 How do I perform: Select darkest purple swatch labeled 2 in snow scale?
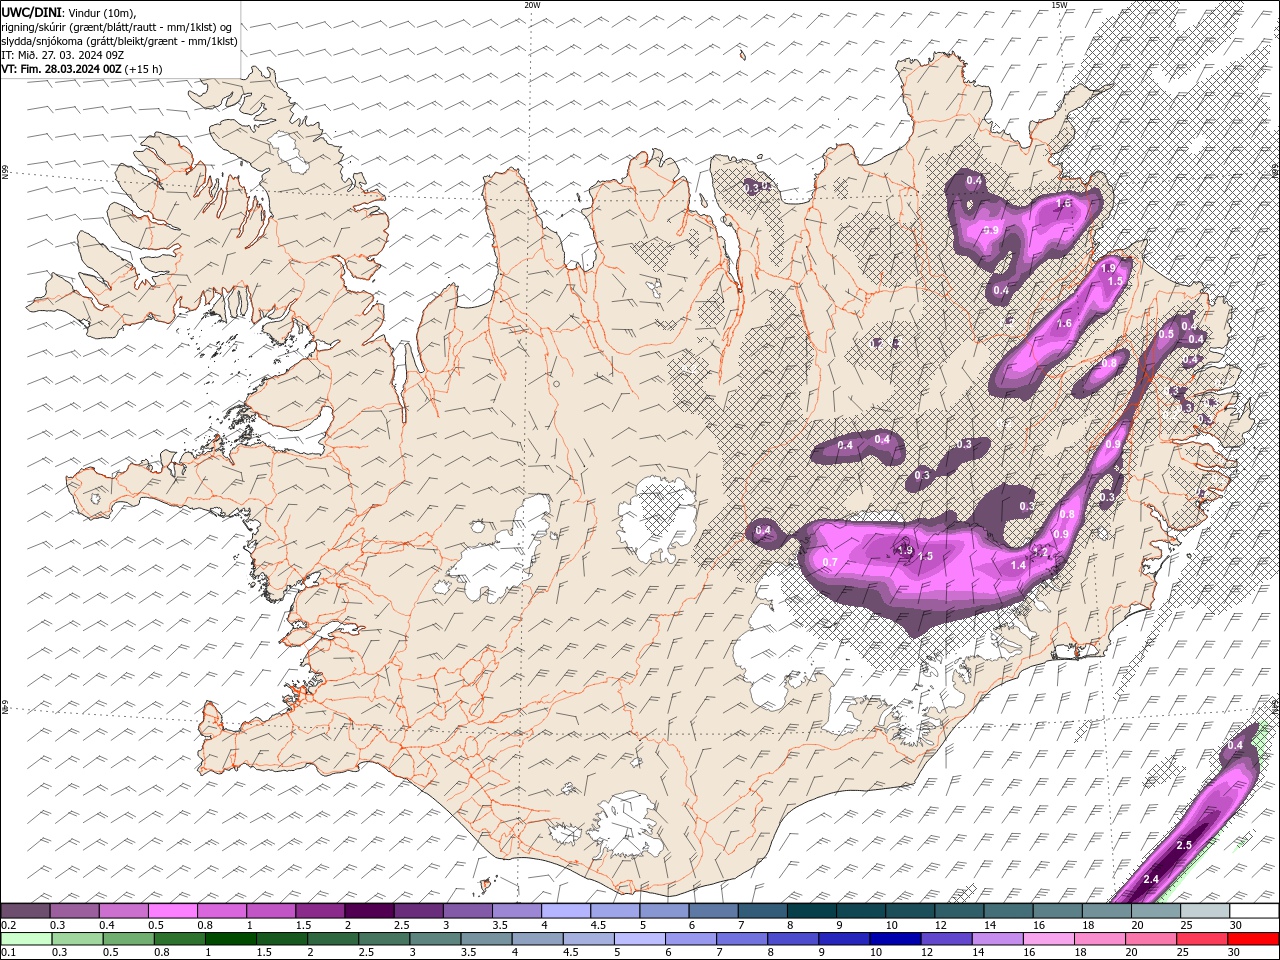[368, 911]
